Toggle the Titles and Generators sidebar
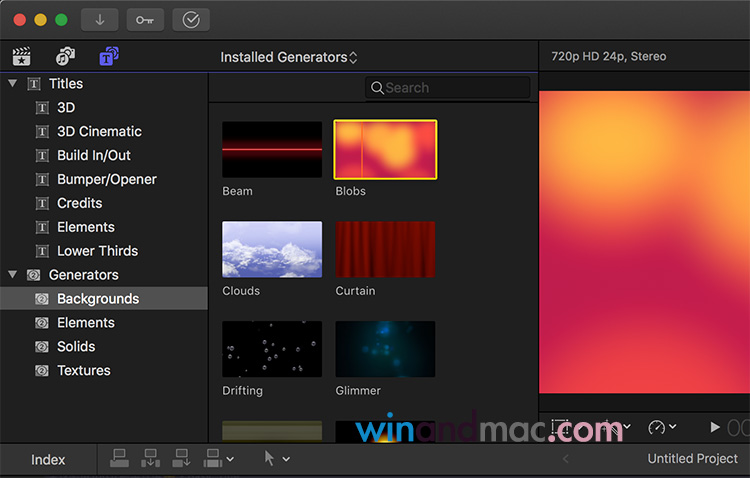 click(x=108, y=57)
